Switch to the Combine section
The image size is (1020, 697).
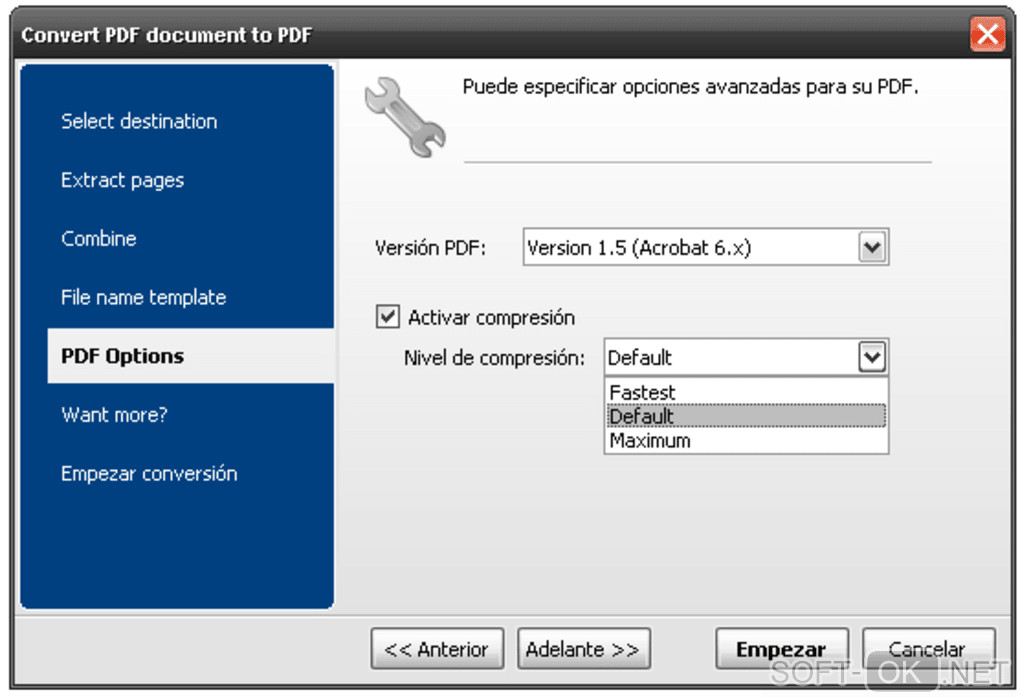pyautogui.click(x=99, y=238)
